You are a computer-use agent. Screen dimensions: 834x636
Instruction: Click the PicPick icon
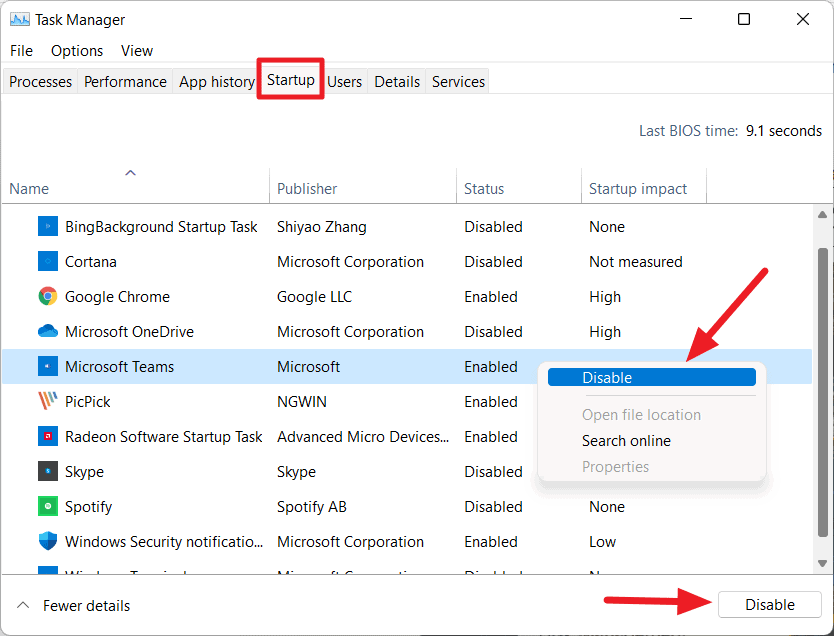[47, 401]
